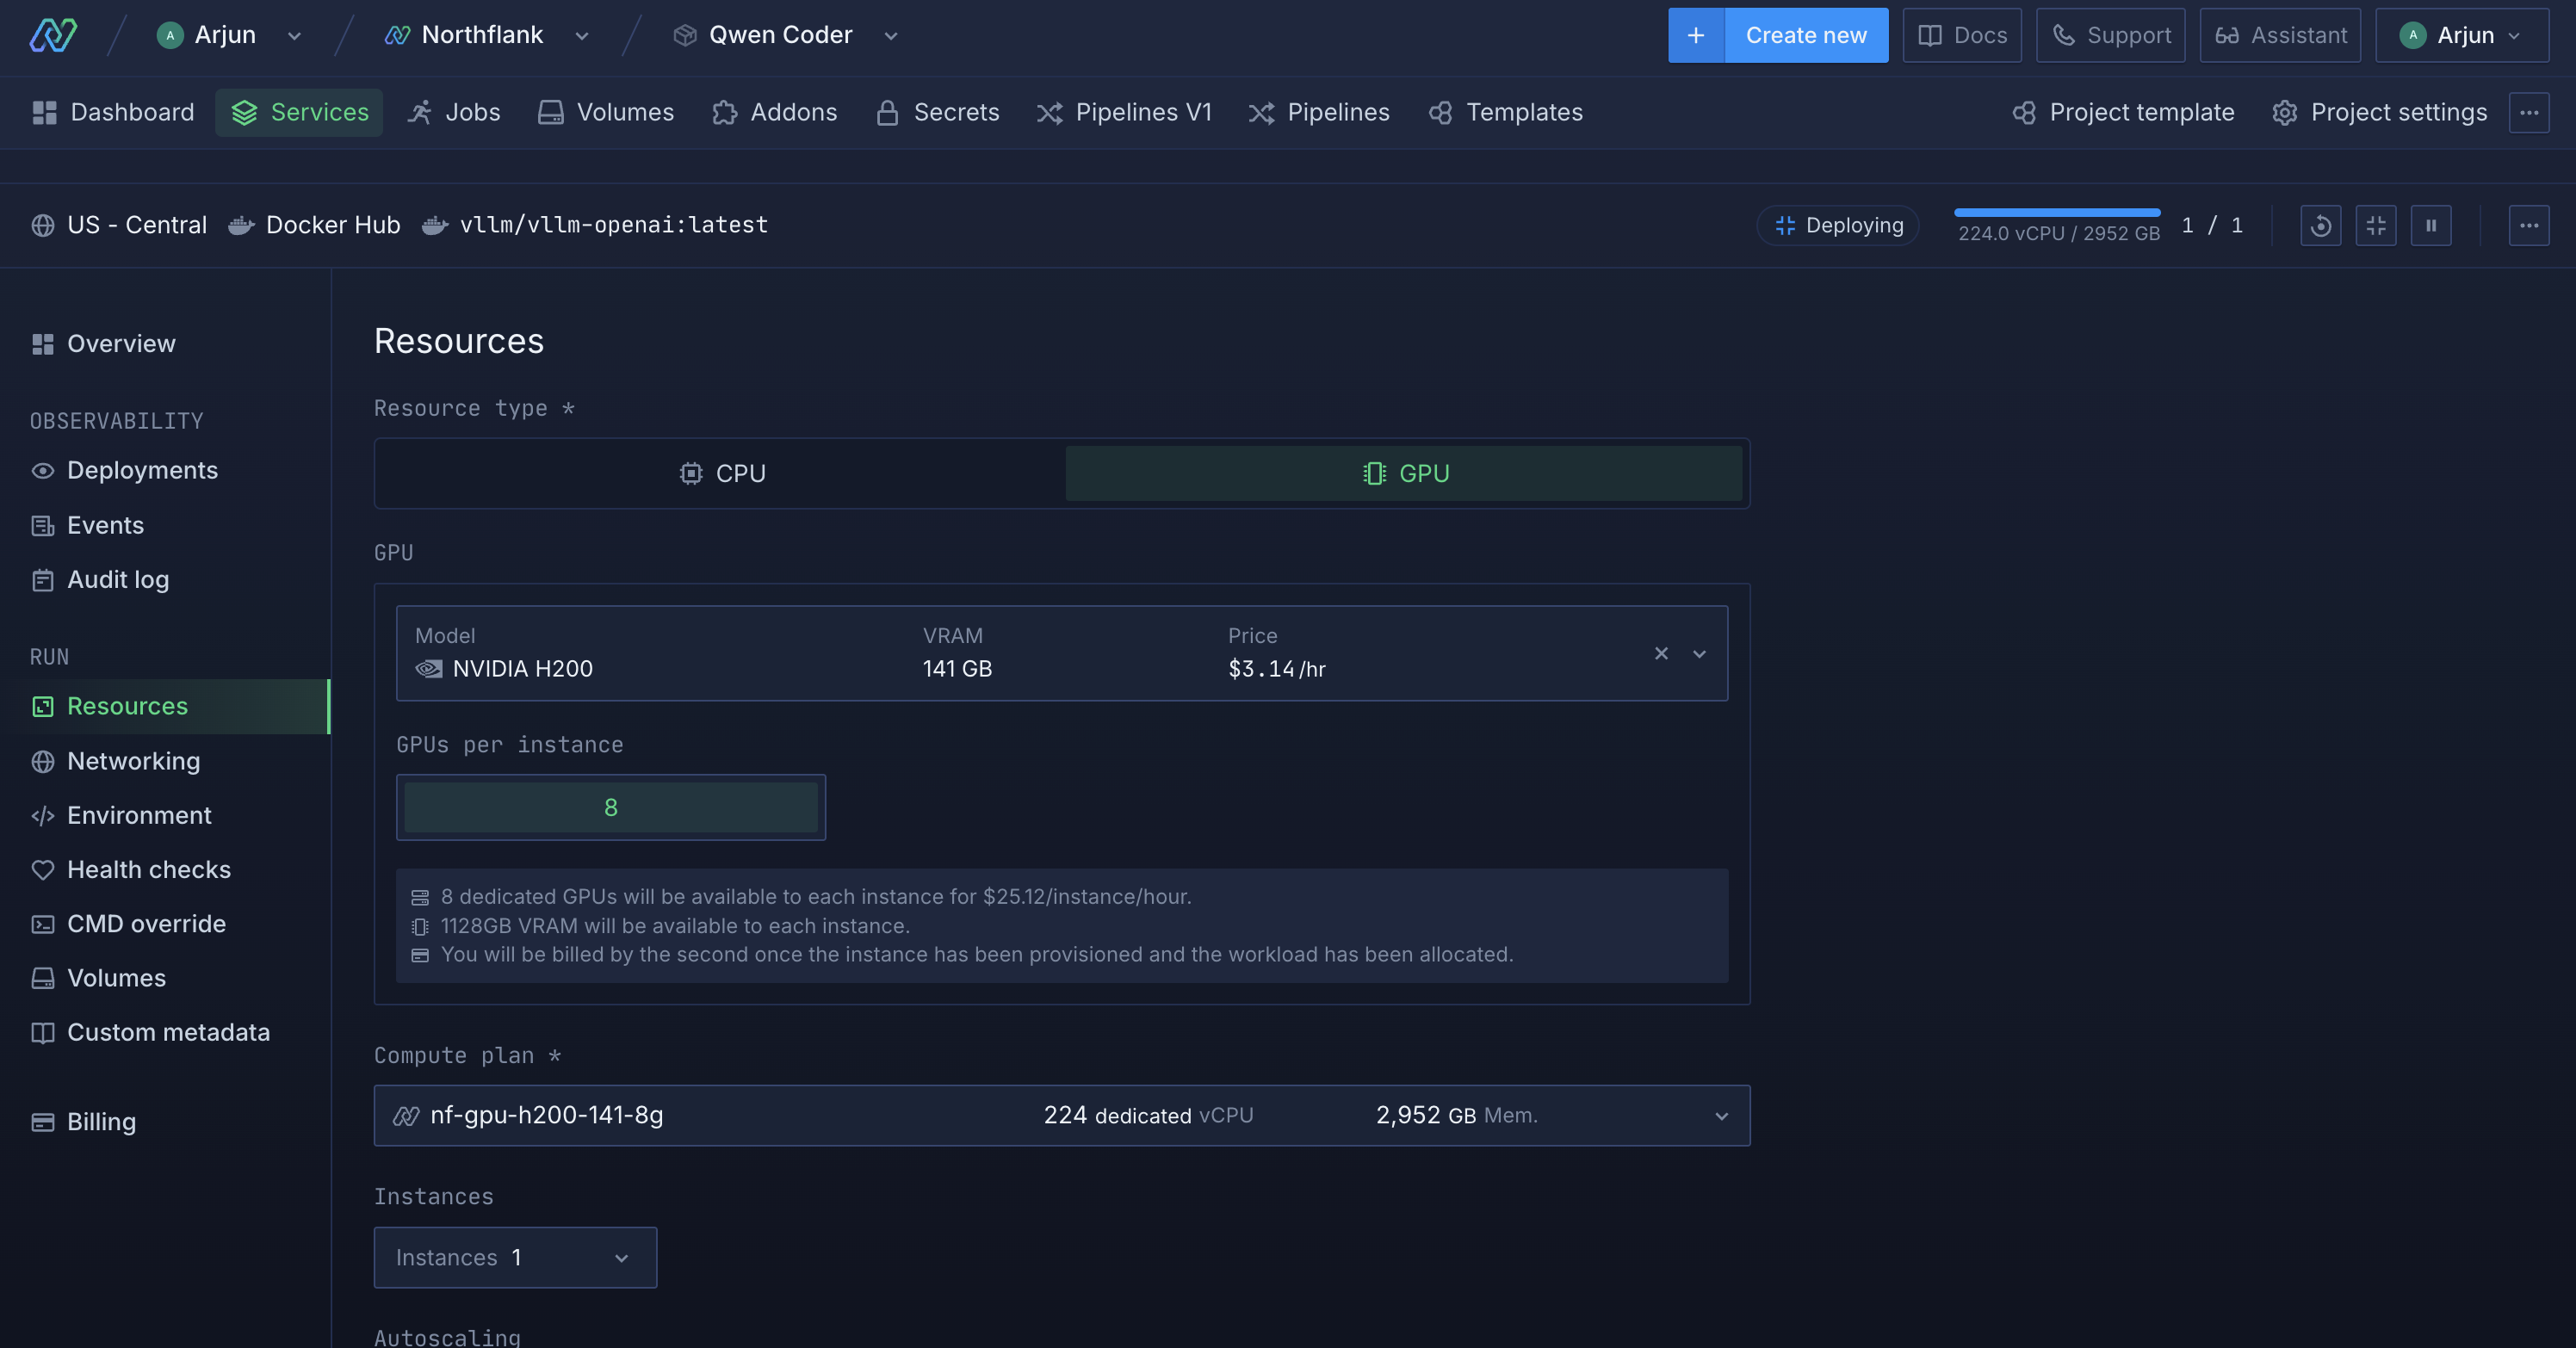Select the Services tab

point(299,112)
